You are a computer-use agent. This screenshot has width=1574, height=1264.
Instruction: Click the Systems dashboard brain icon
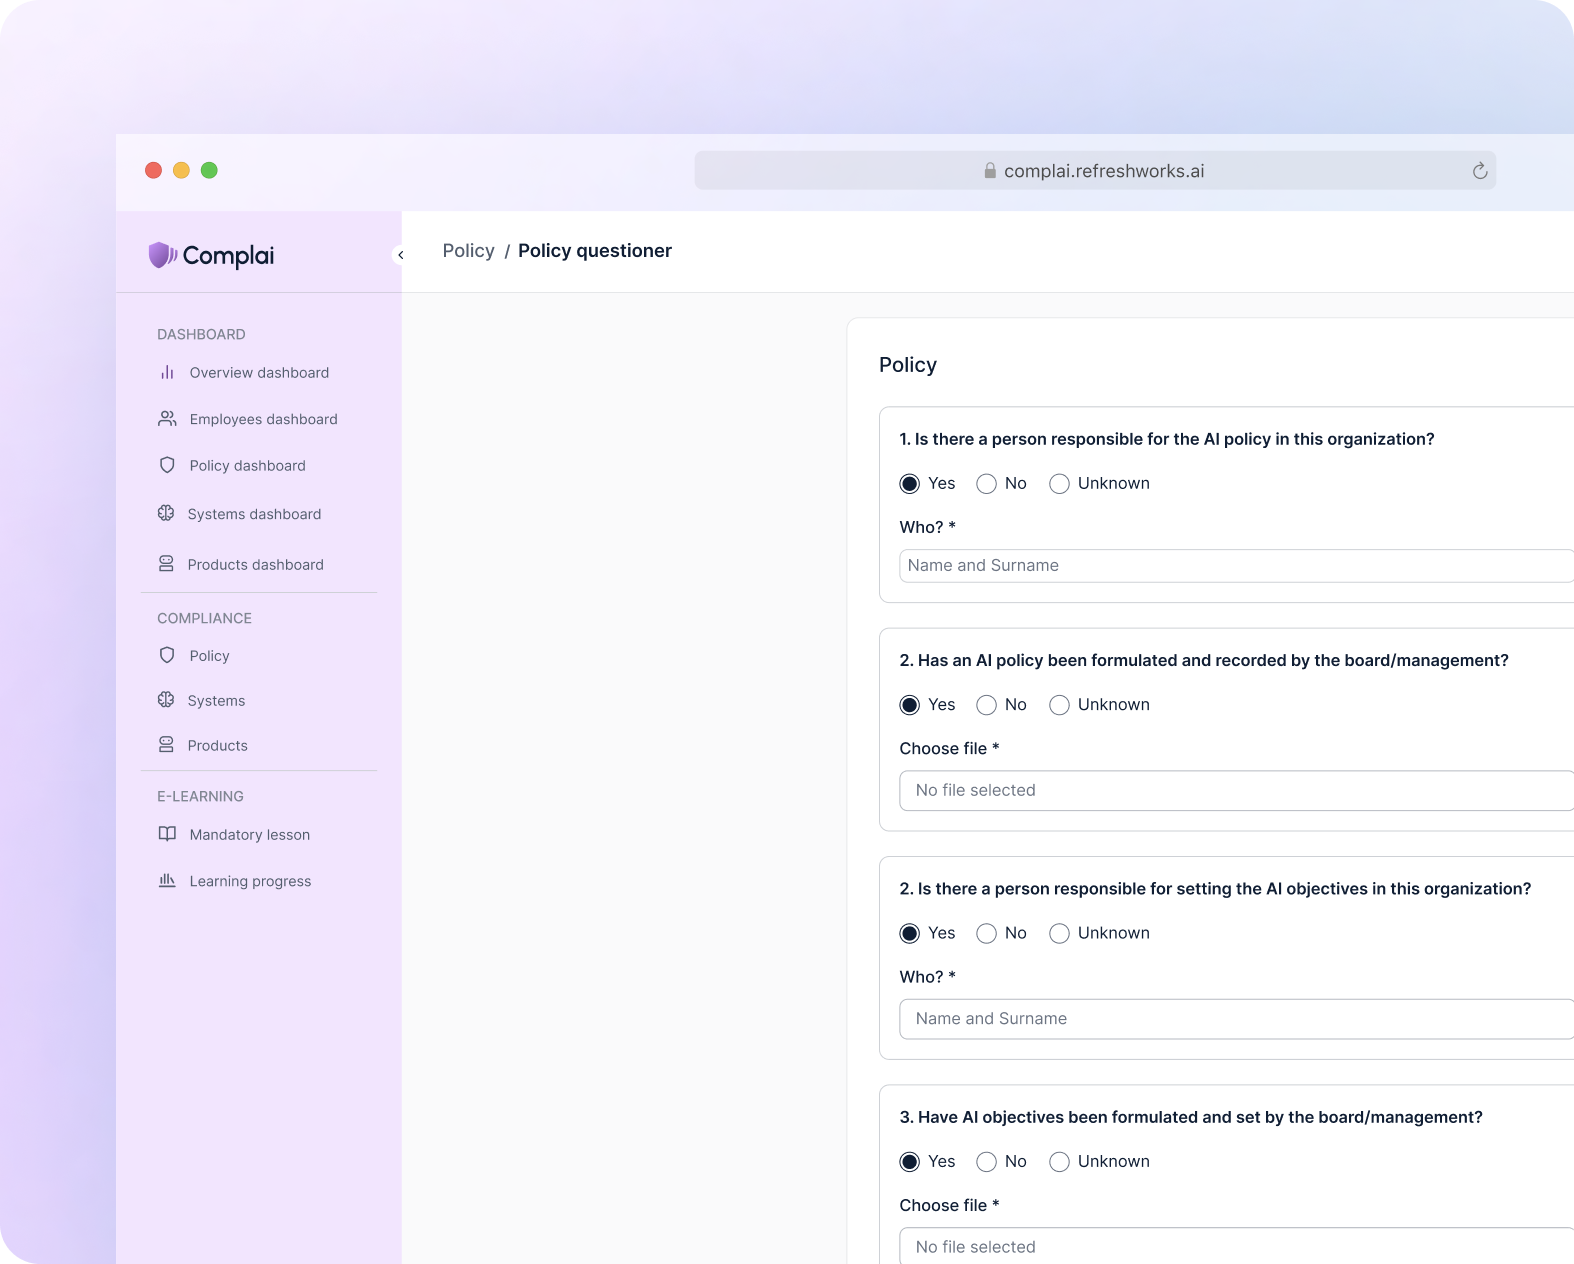coord(166,514)
